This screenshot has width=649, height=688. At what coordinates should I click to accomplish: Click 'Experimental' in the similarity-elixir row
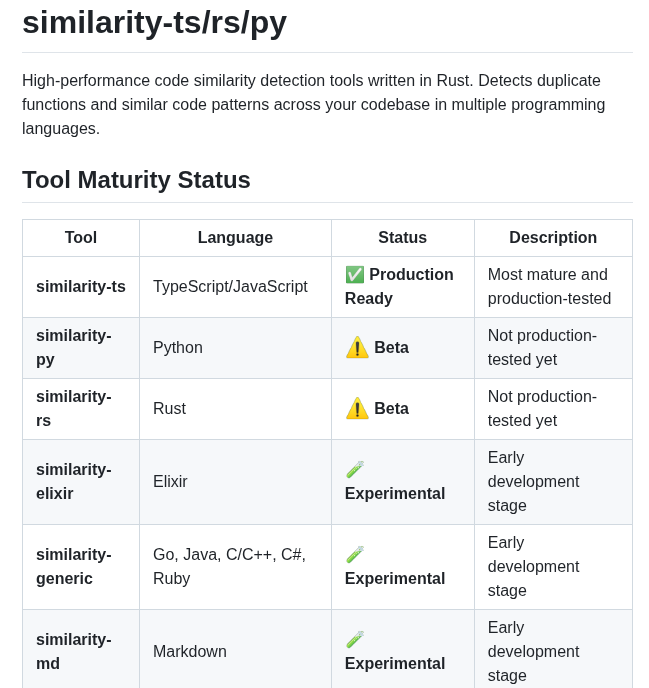click(395, 494)
